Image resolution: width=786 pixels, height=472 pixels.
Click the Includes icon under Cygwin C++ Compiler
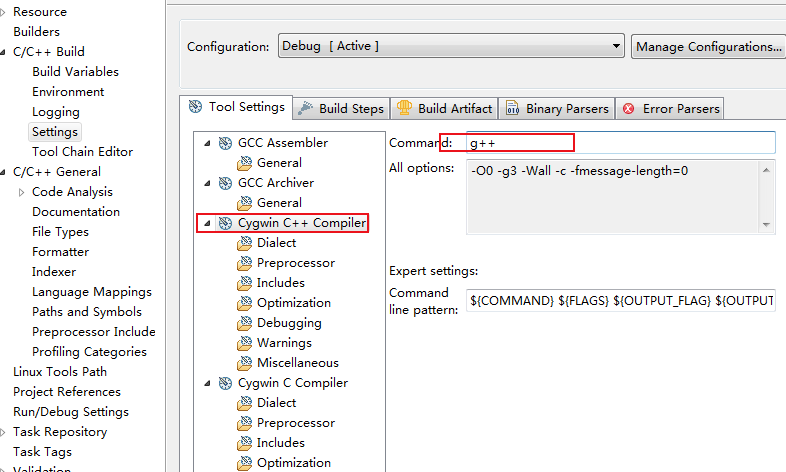coord(244,283)
